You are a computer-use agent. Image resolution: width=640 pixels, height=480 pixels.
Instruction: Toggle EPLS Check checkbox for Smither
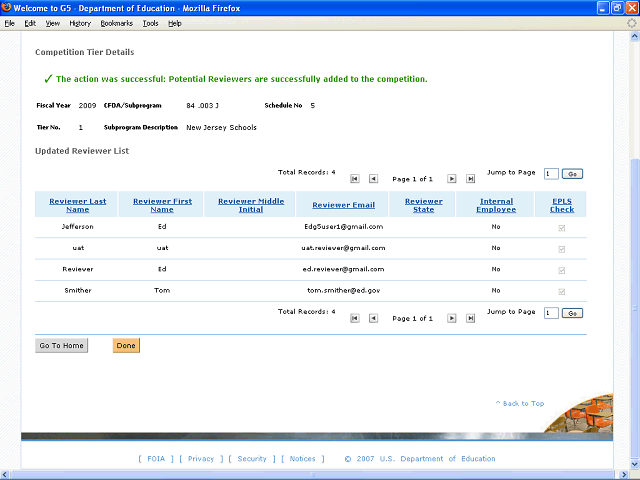pyautogui.click(x=562, y=291)
